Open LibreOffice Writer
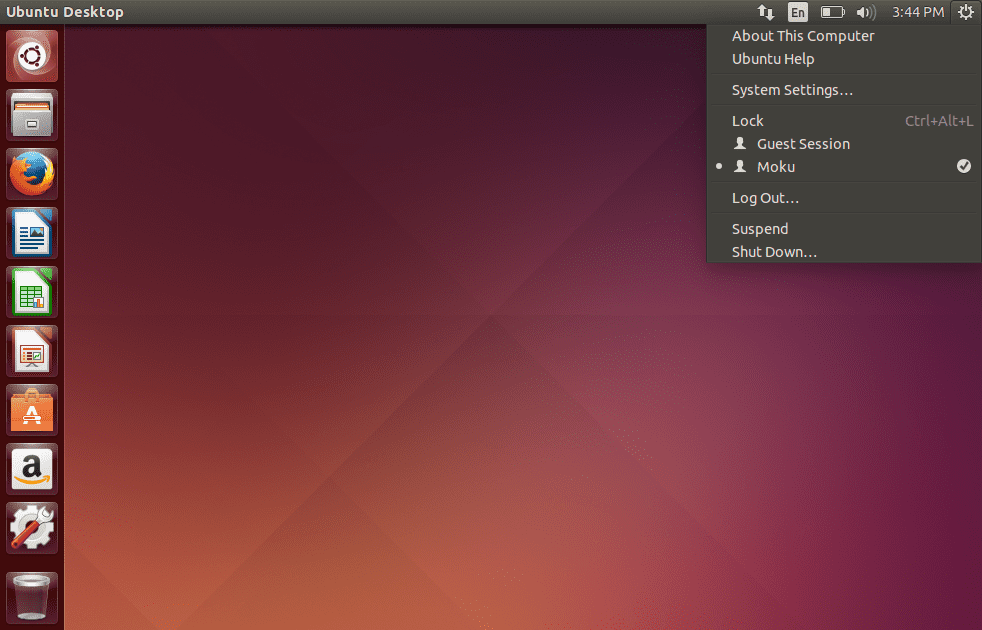This screenshot has width=982, height=630. pyautogui.click(x=32, y=233)
